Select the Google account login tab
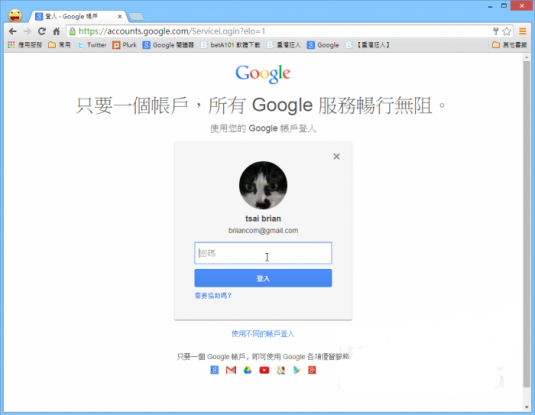The width and height of the screenshot is (535, 415). click(77, 16)
